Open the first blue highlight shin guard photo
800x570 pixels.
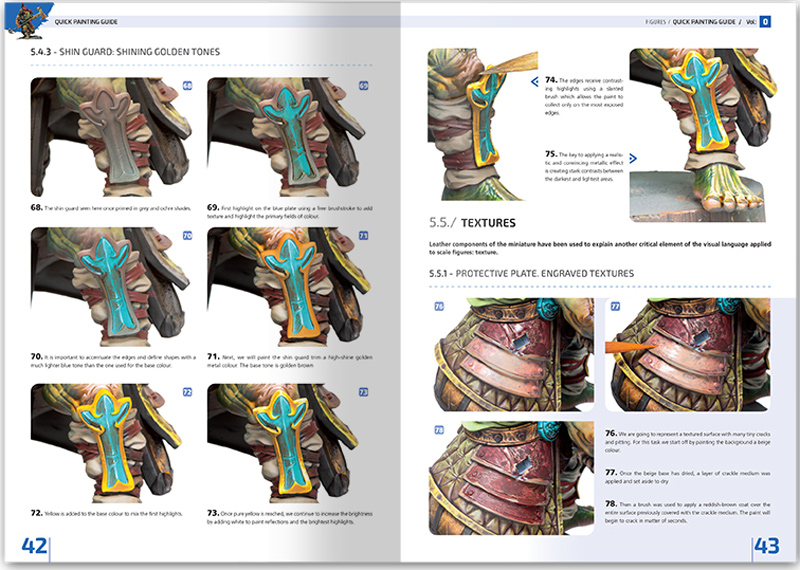[288, 137]
